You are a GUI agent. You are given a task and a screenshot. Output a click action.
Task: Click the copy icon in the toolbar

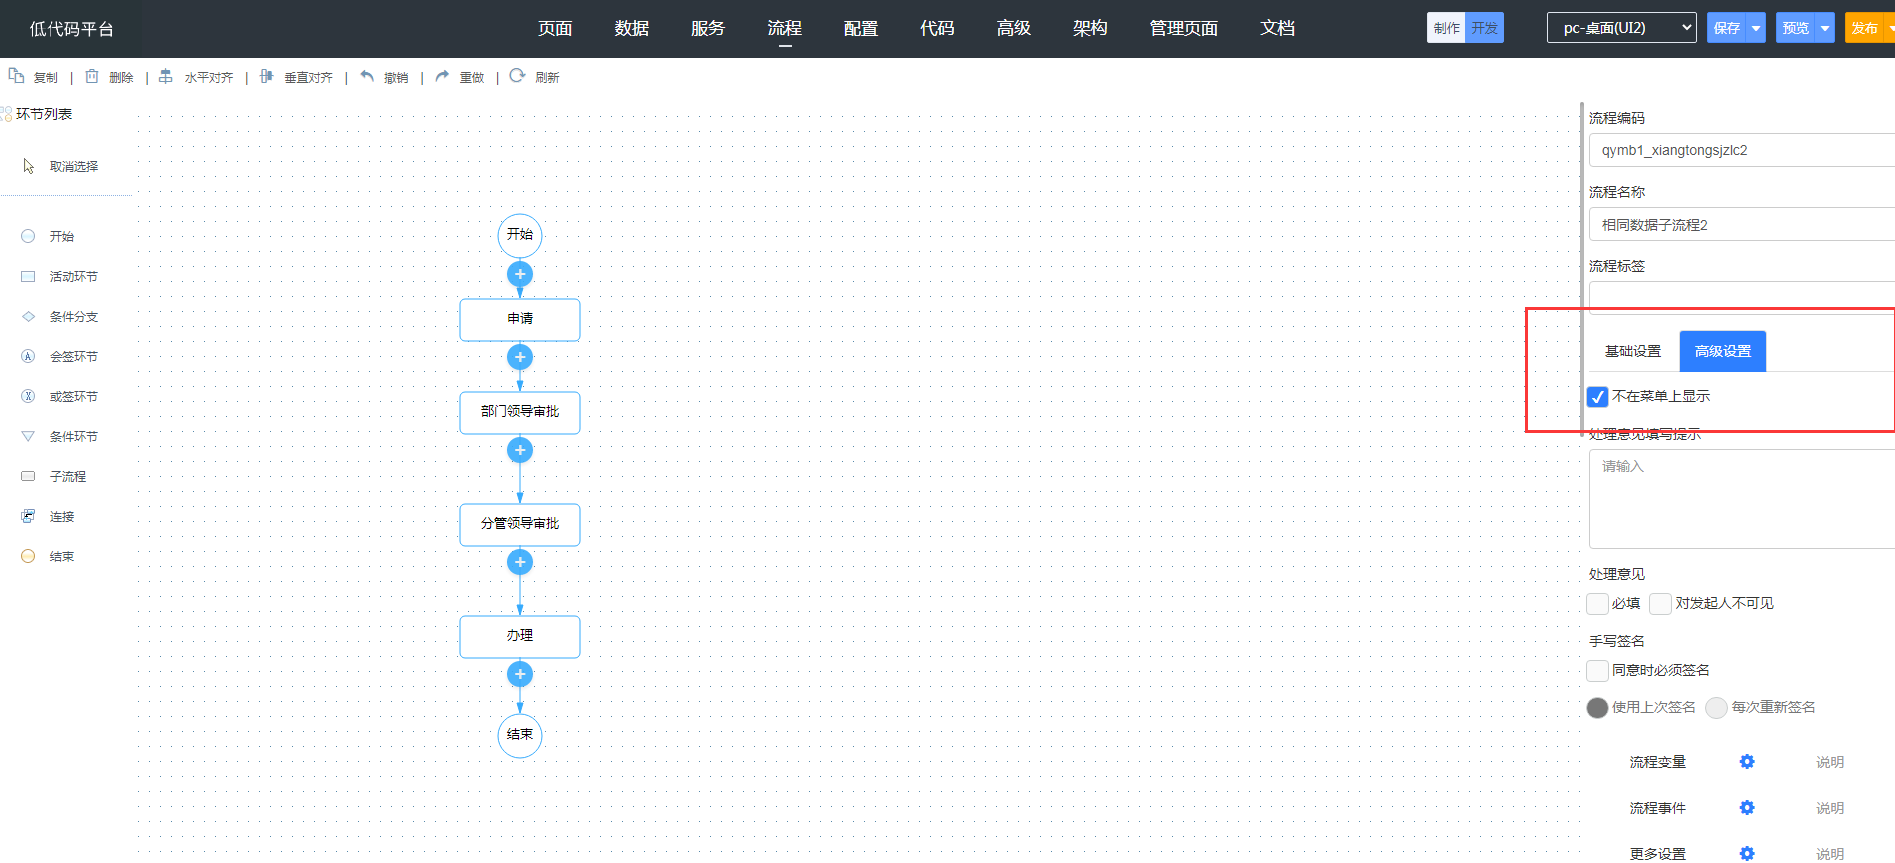(x=16, y=76)
